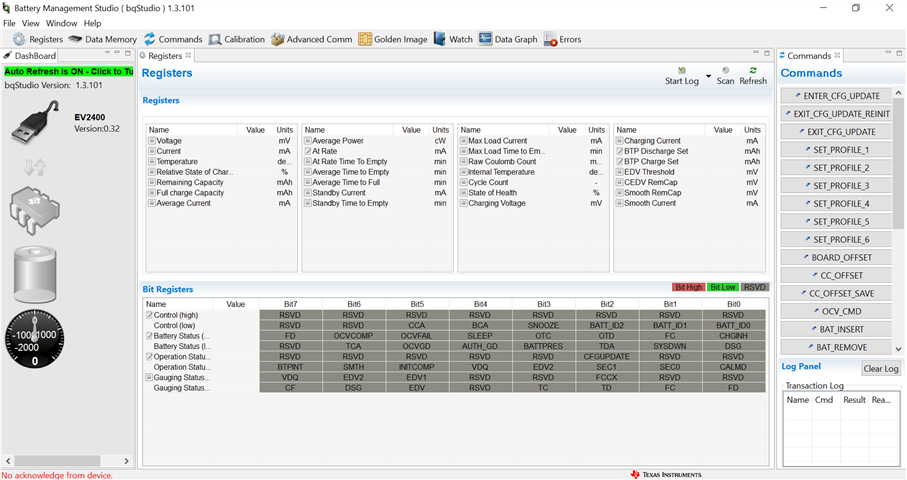Select the DashBoard tab

[x=30, y=56]
